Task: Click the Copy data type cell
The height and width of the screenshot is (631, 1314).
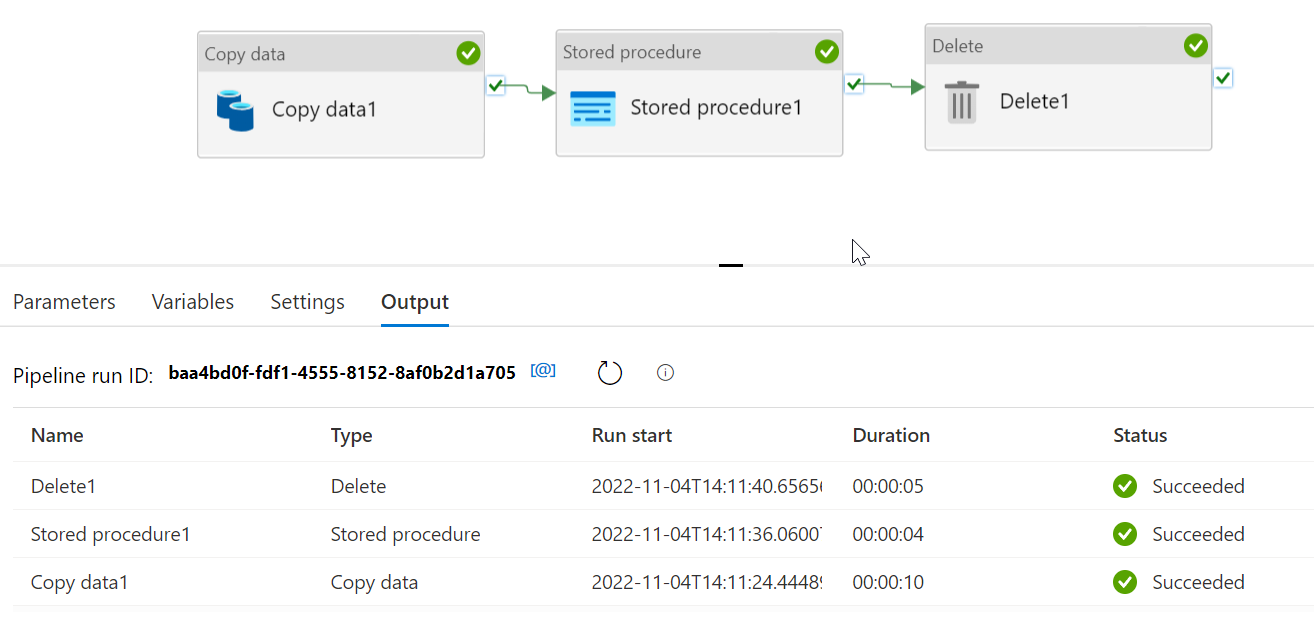Action: [x=375, y=582]
